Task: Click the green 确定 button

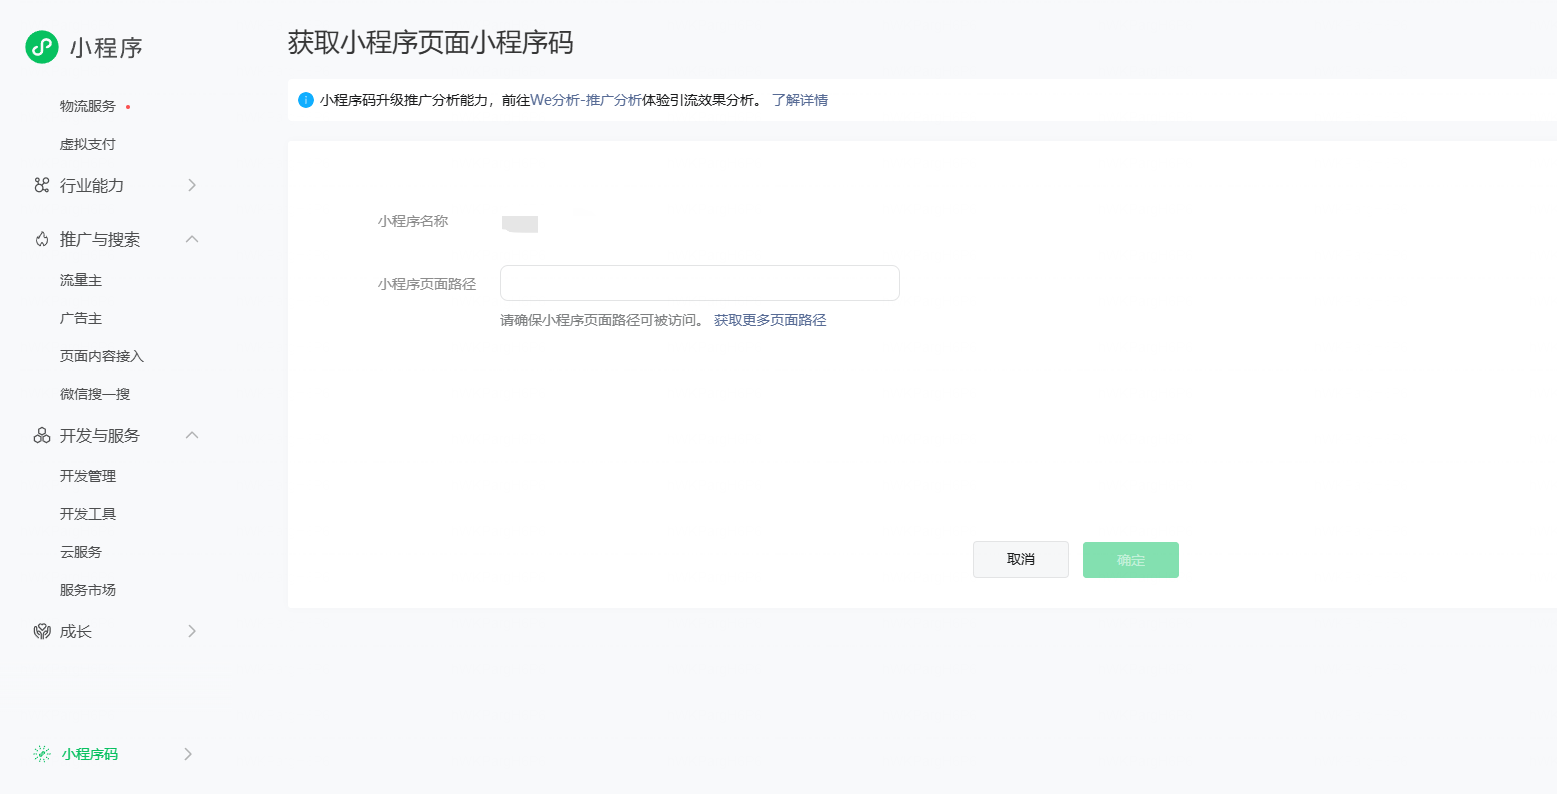Action: [1131, 560]
